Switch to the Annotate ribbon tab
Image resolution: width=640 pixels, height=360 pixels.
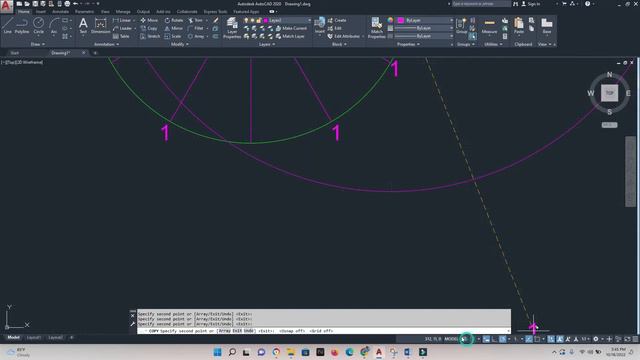pyautogui.click(x=60, y=11)
